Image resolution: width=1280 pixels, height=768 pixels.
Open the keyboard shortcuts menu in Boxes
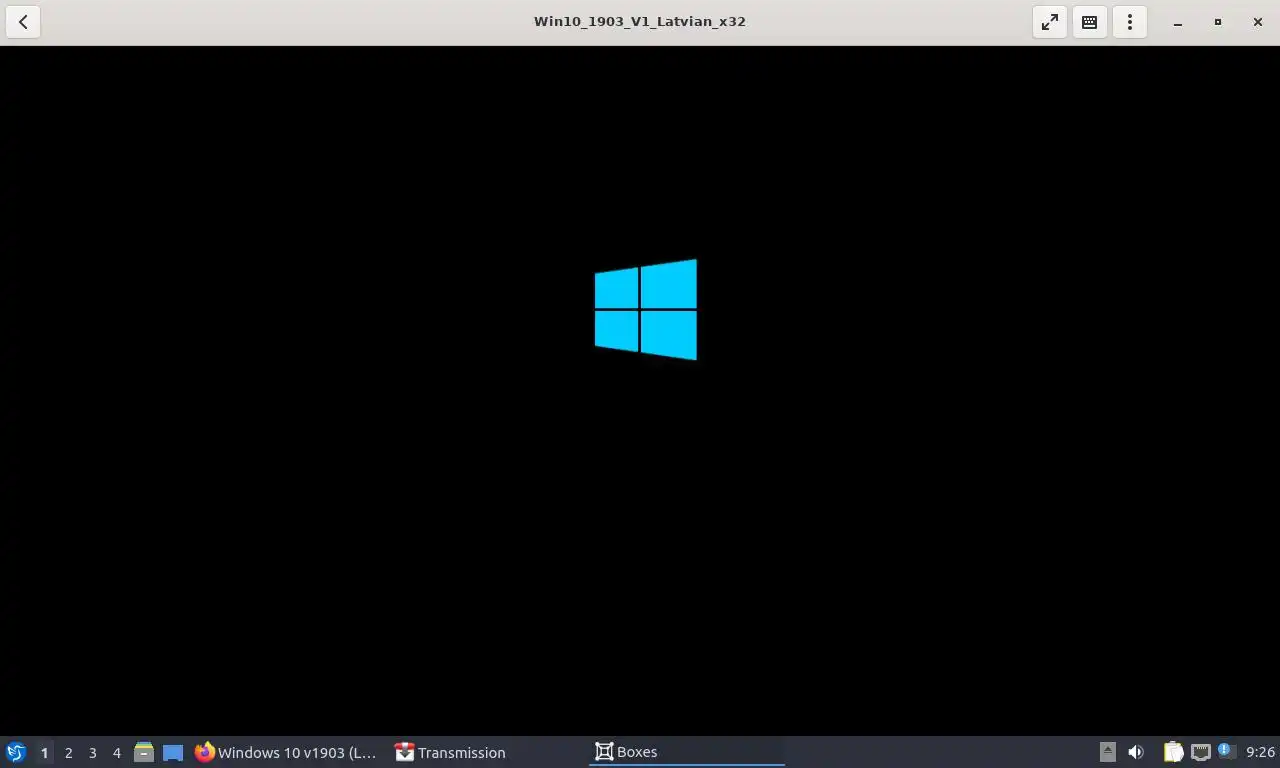coord(1090,21)
